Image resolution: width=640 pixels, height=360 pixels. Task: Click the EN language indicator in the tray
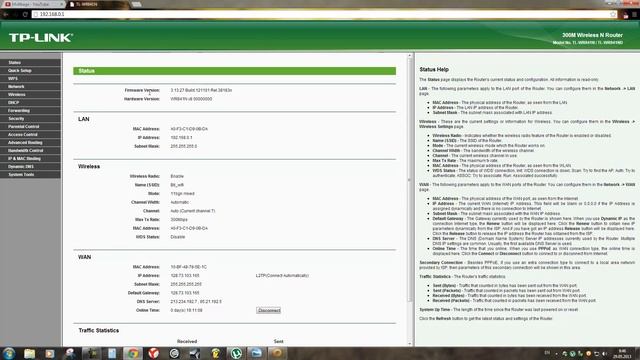click(547, 353)
